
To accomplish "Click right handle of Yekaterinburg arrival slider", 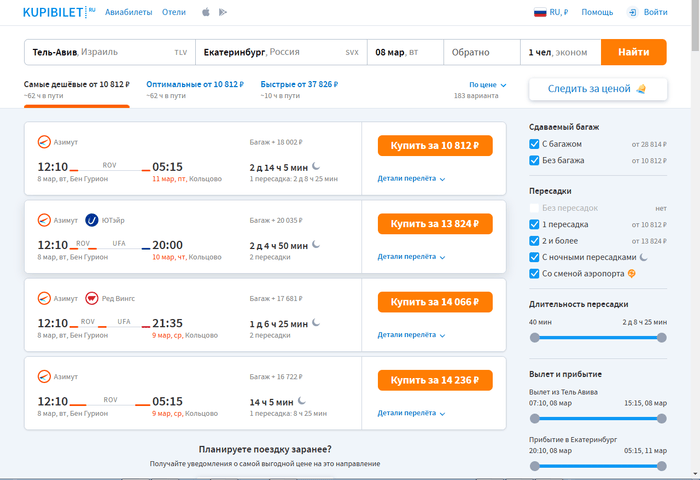I will coord(662,466).
